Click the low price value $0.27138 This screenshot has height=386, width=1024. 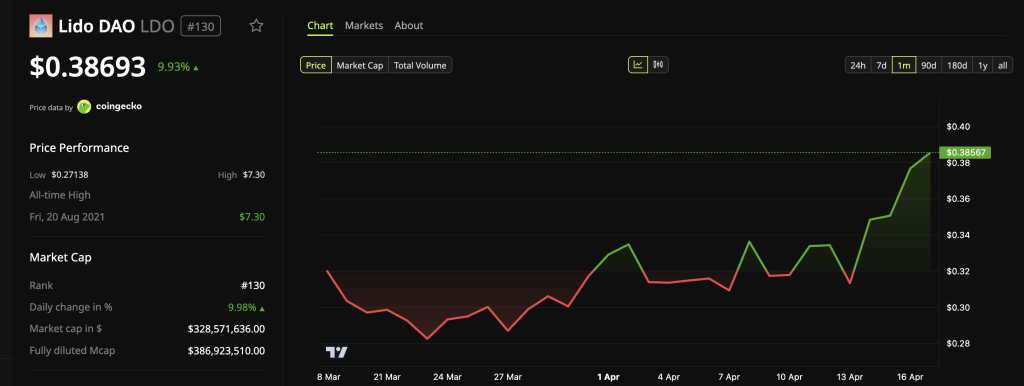(x=71, y=174)
